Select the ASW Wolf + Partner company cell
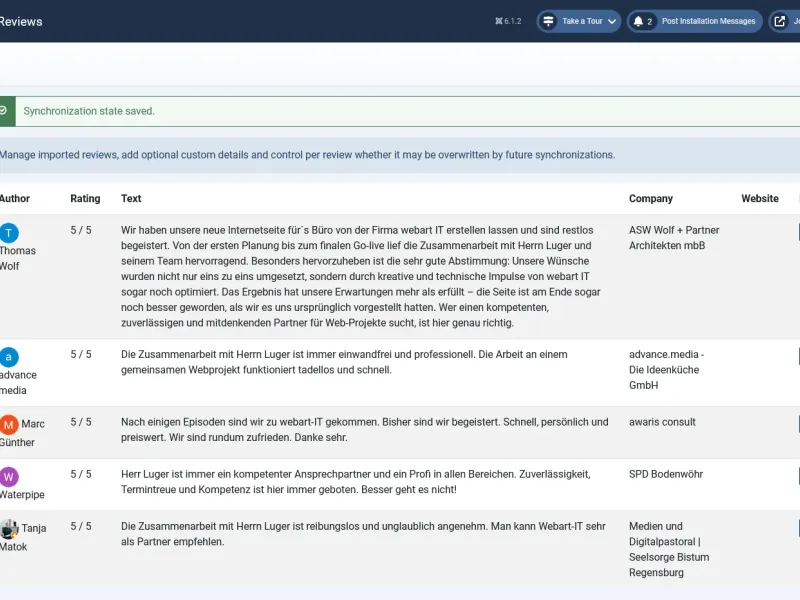 674,238
